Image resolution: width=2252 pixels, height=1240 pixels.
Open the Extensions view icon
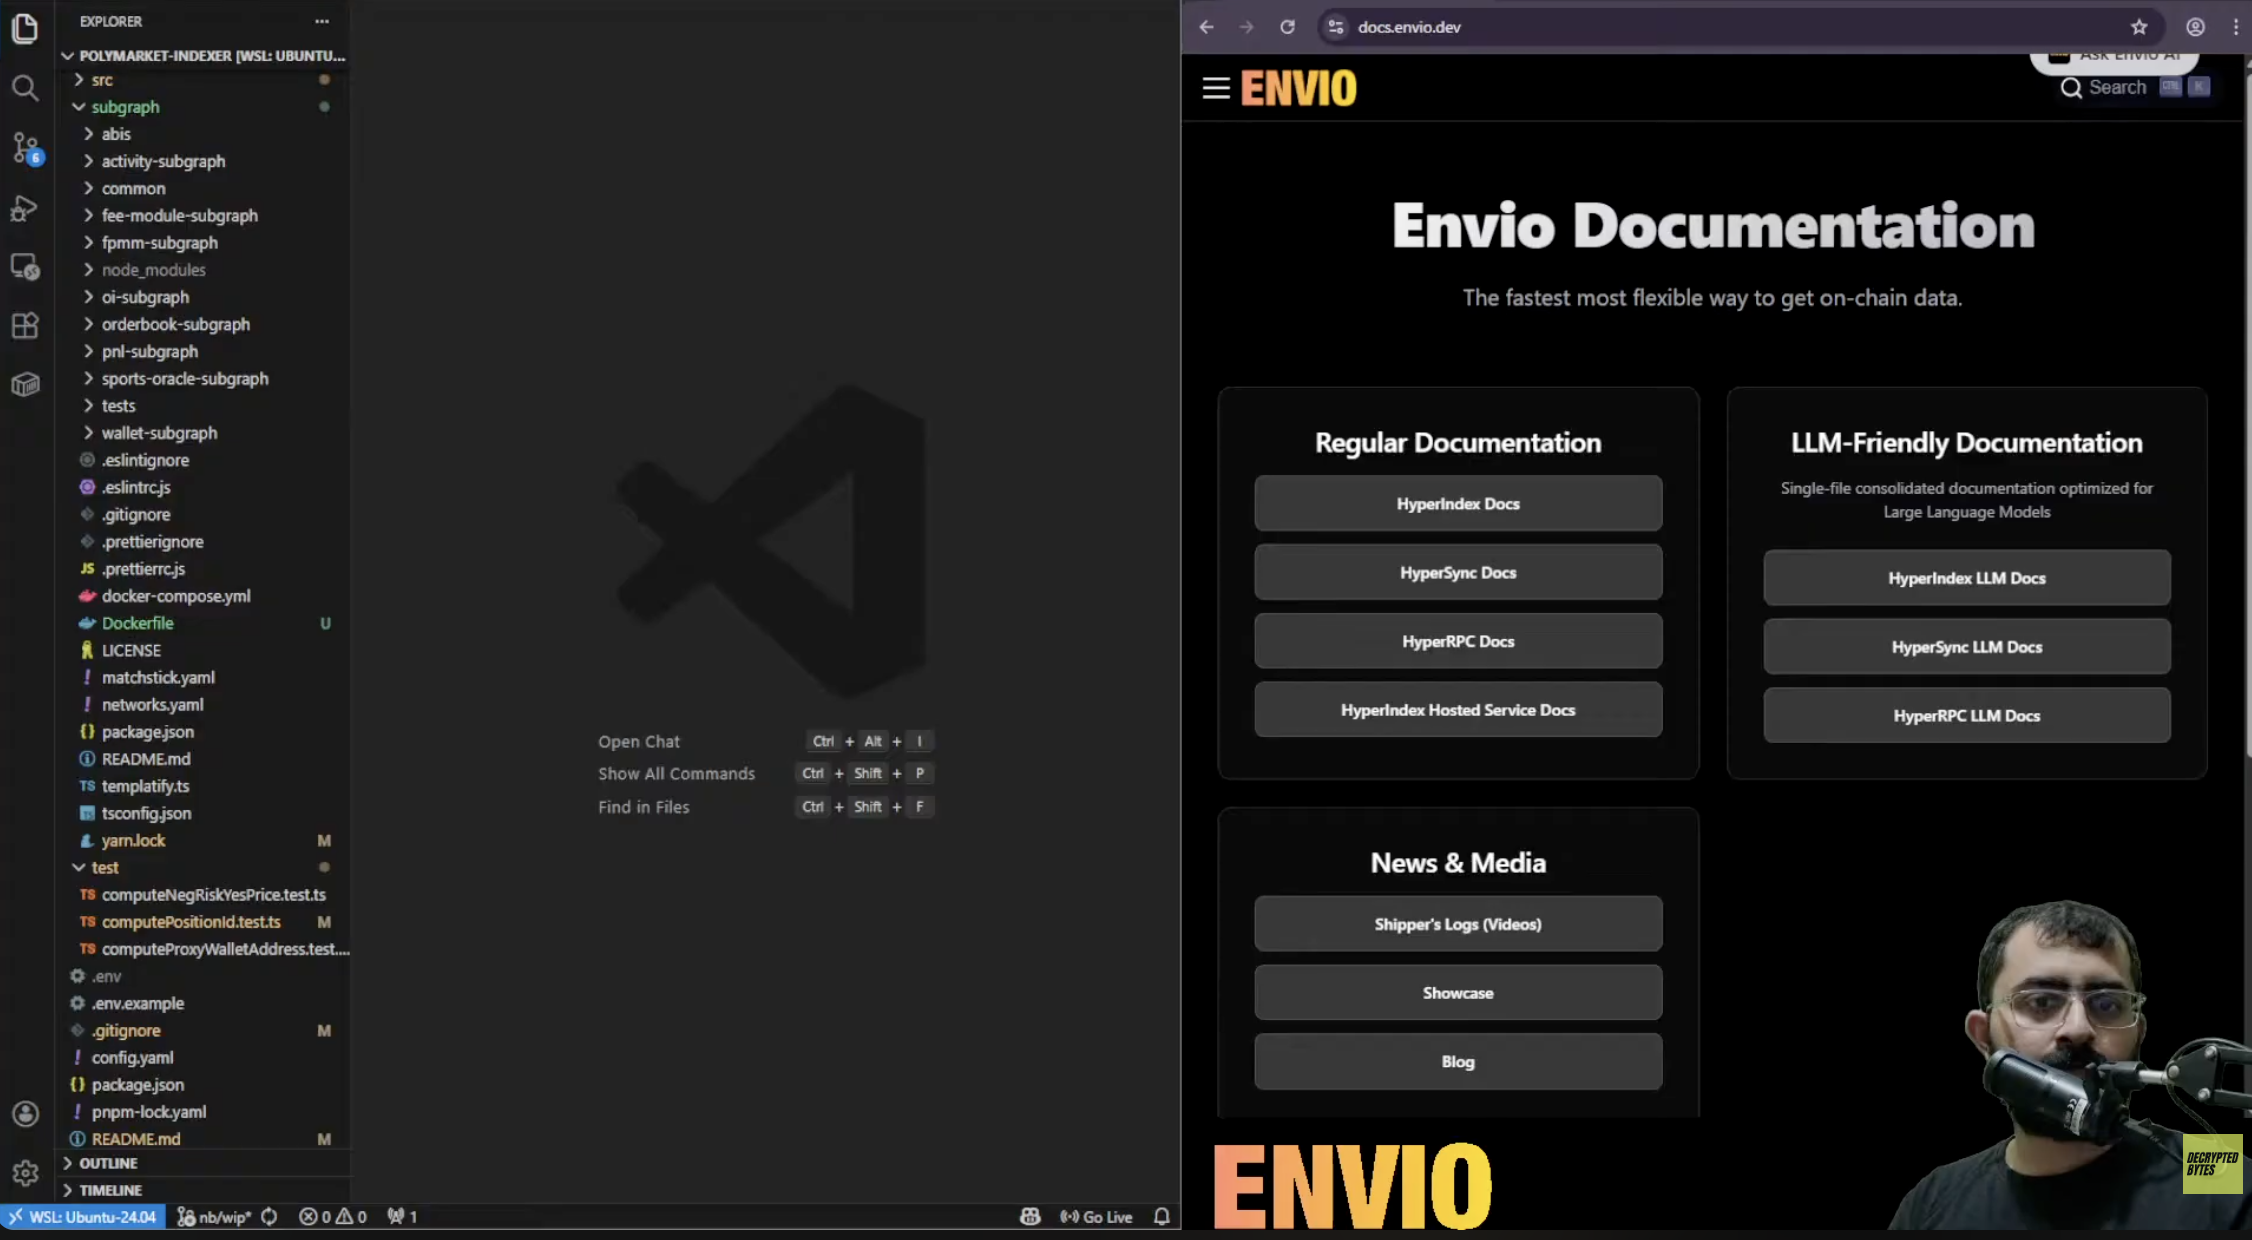[x=25, y=325]
